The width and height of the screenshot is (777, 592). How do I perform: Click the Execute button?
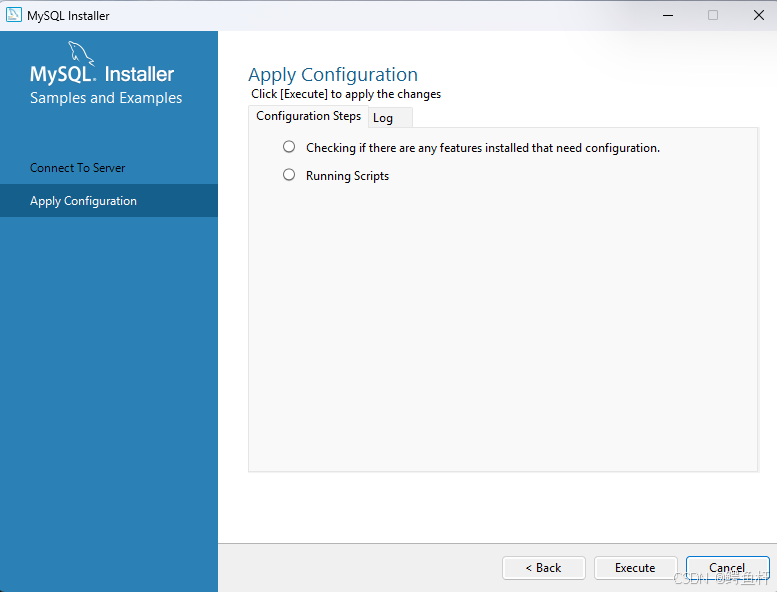635,568
